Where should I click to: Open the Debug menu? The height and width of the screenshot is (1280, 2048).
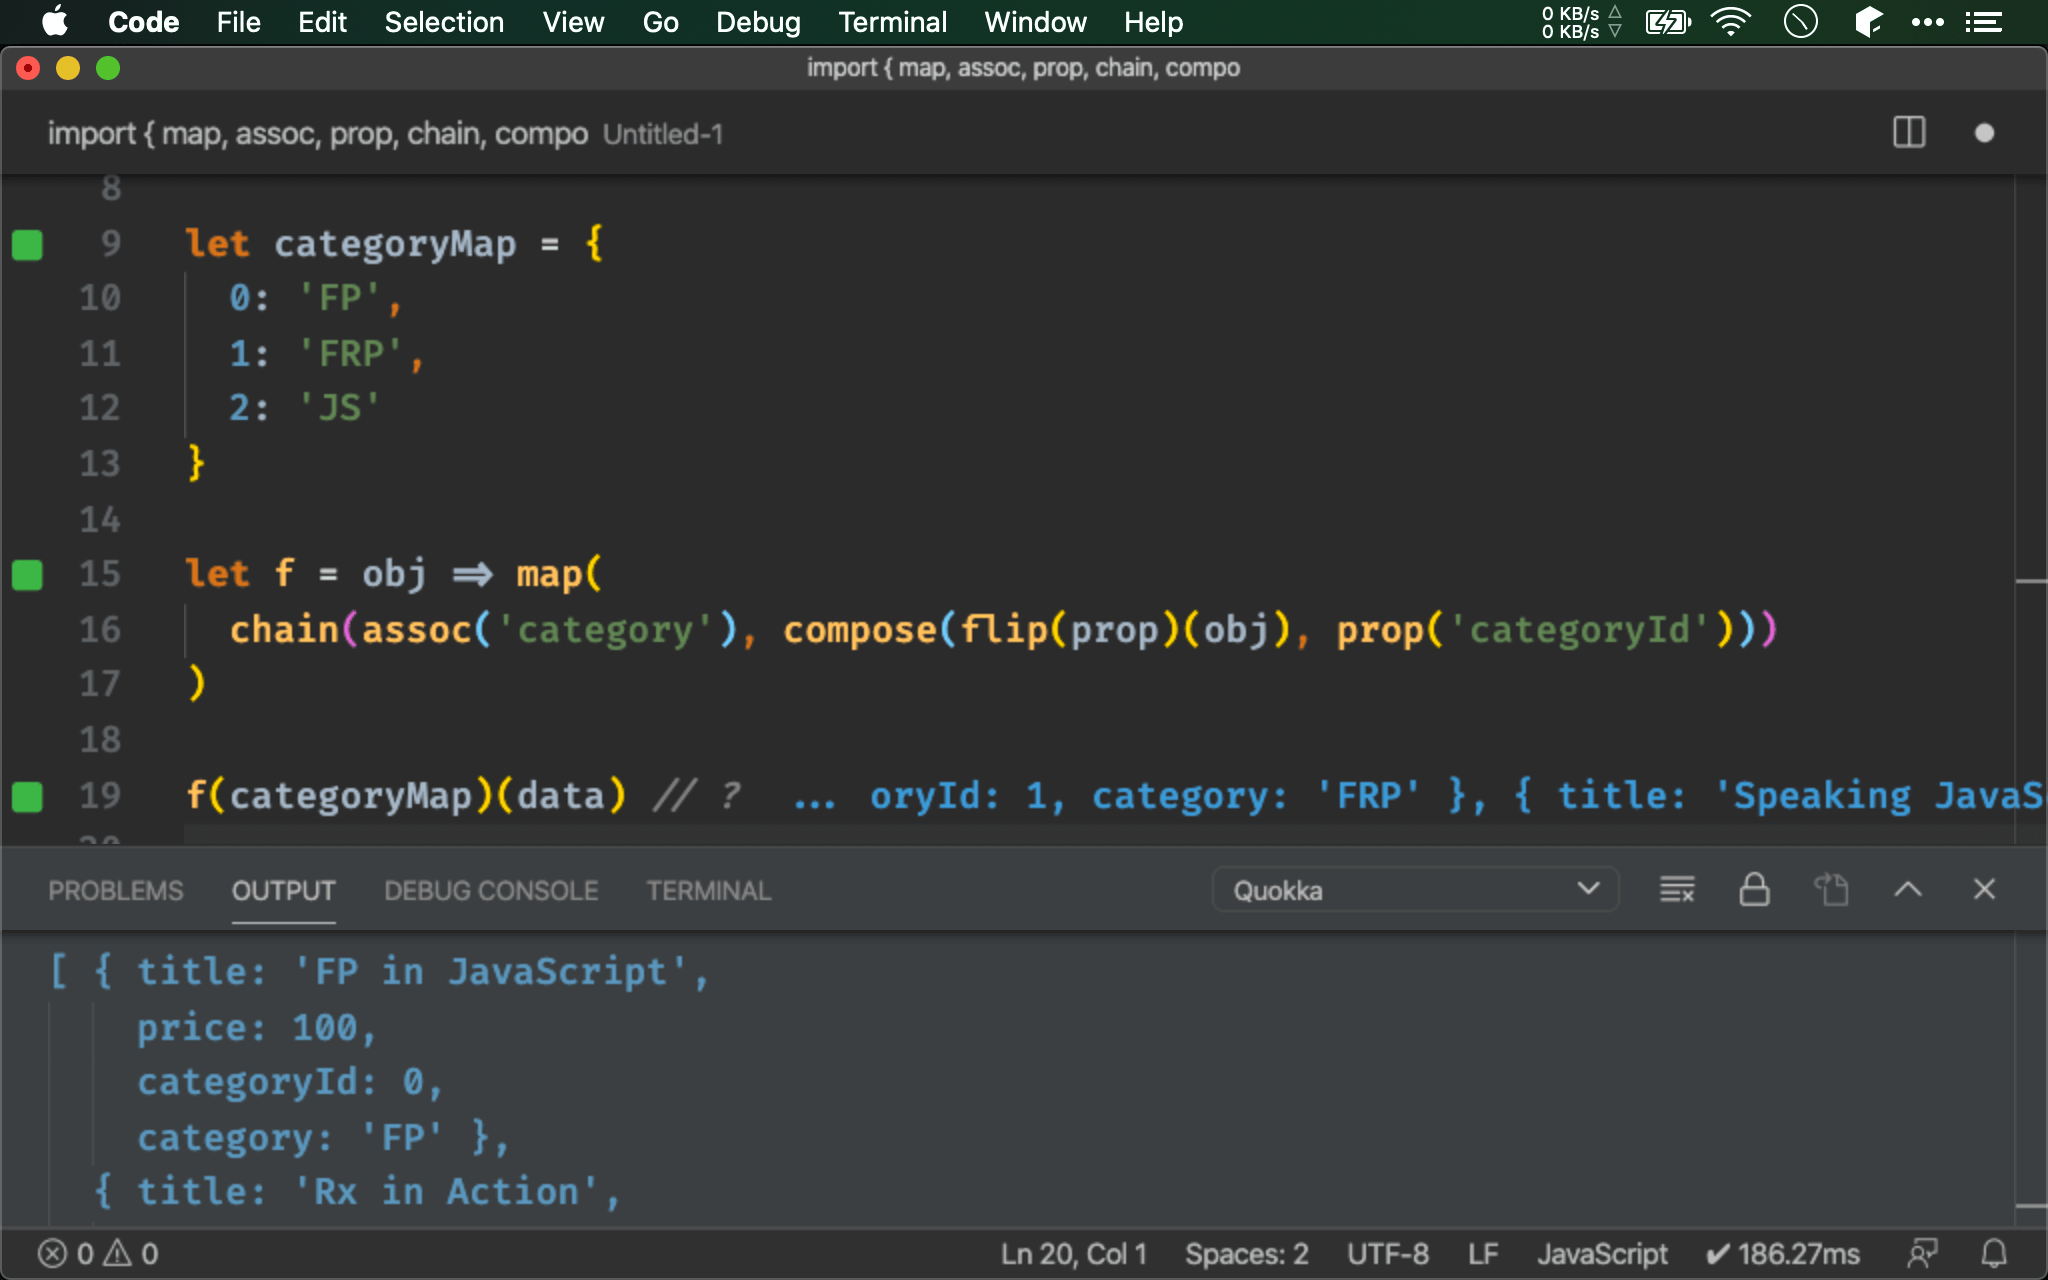point(758,22)
